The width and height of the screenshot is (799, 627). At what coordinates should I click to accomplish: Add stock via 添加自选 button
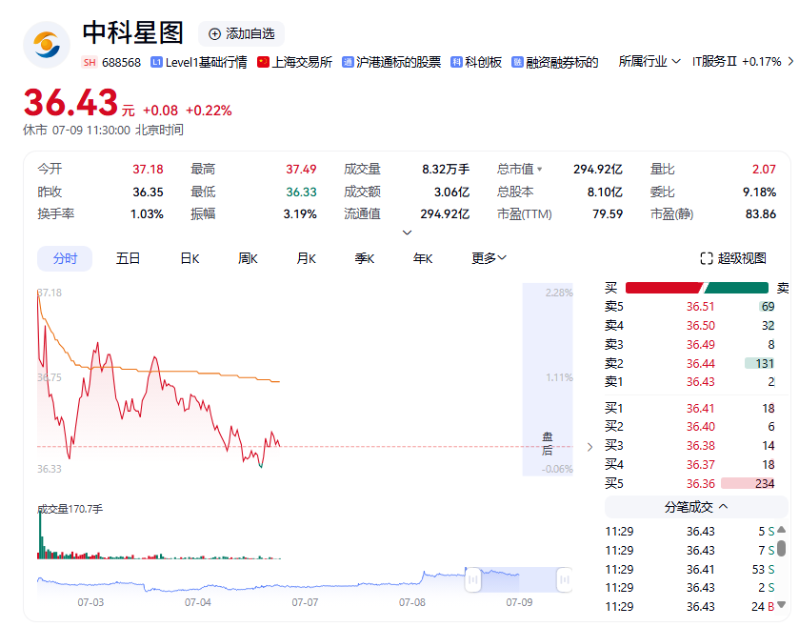click(241, 34)
